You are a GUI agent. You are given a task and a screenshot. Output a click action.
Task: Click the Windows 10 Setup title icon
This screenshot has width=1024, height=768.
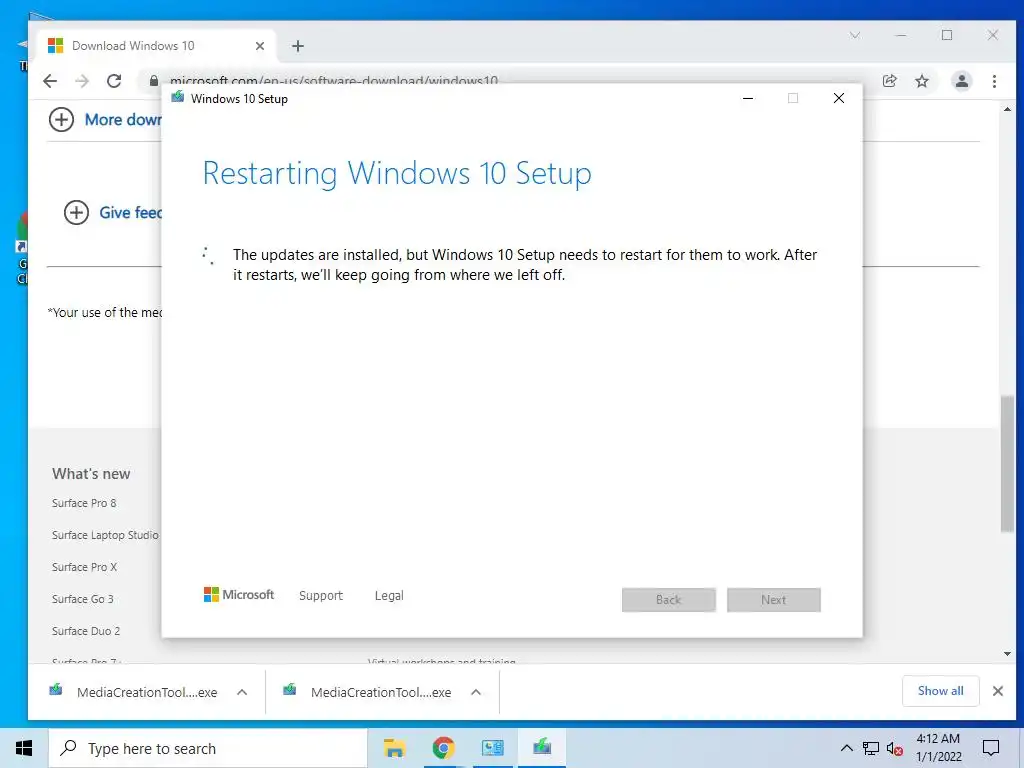coord(178,98)
